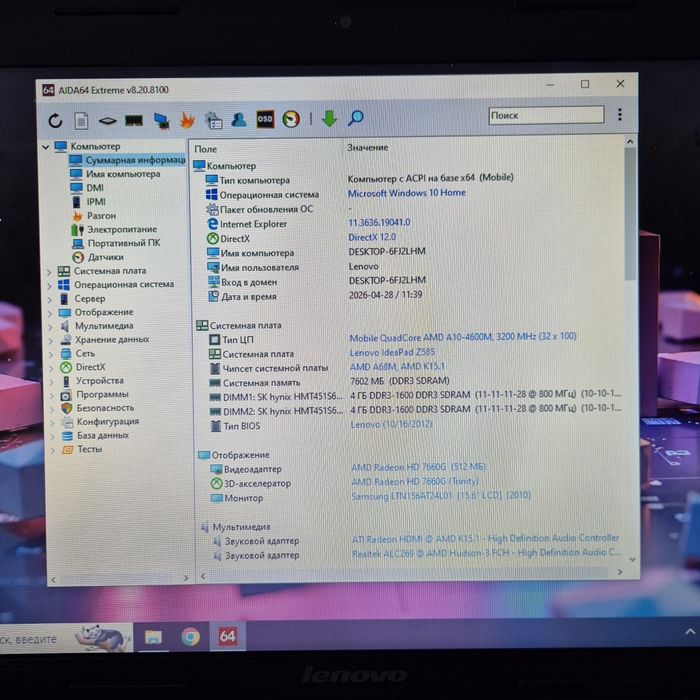Open the Realtek ALC269 audio link
Image resolution: width=700 pixels, height=700 pixels.
[x=487, y=553]
